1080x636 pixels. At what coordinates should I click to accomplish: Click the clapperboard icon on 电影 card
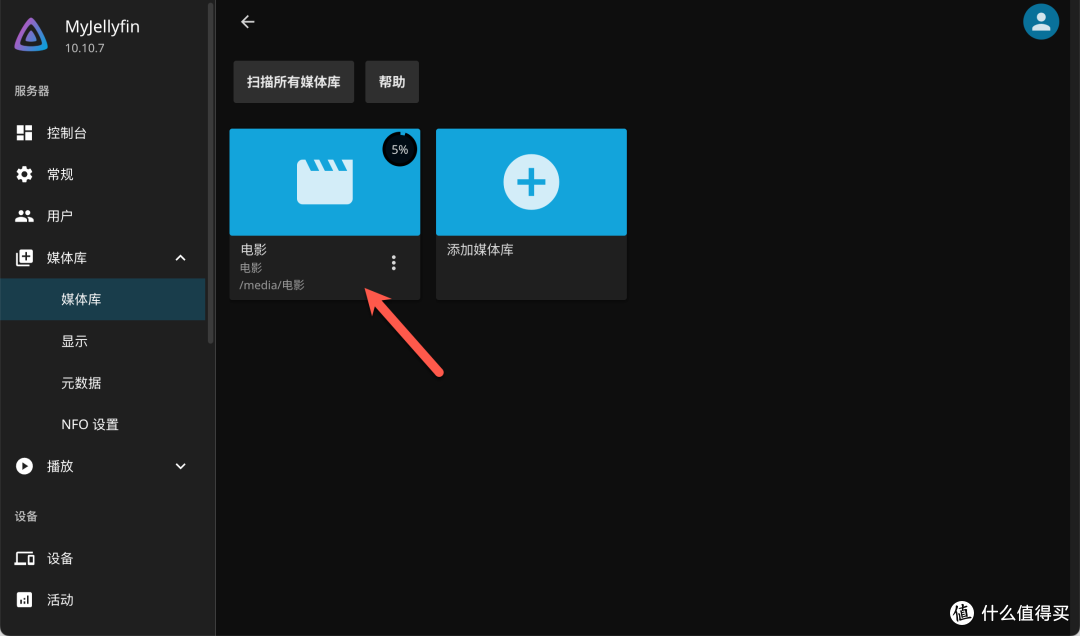(x=324, y=182)
